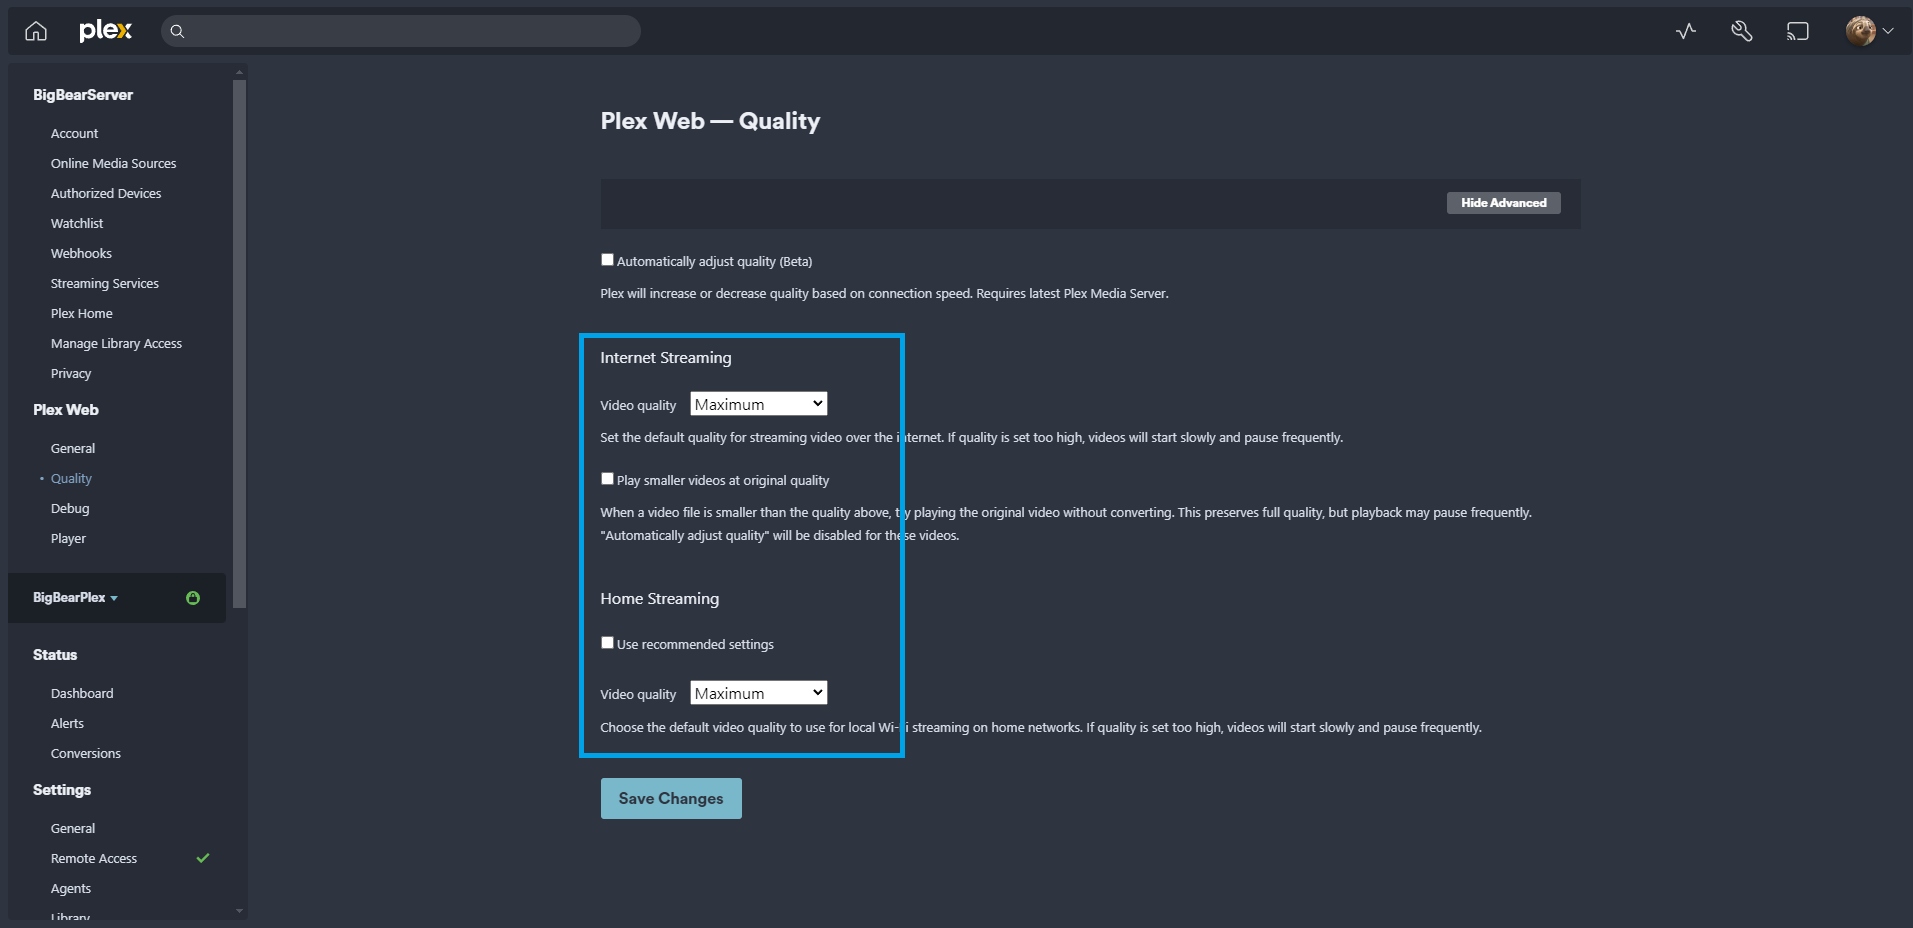1913x928 pixels.
Task: Click the BigBearServer heading
Action: coord(83,95)
